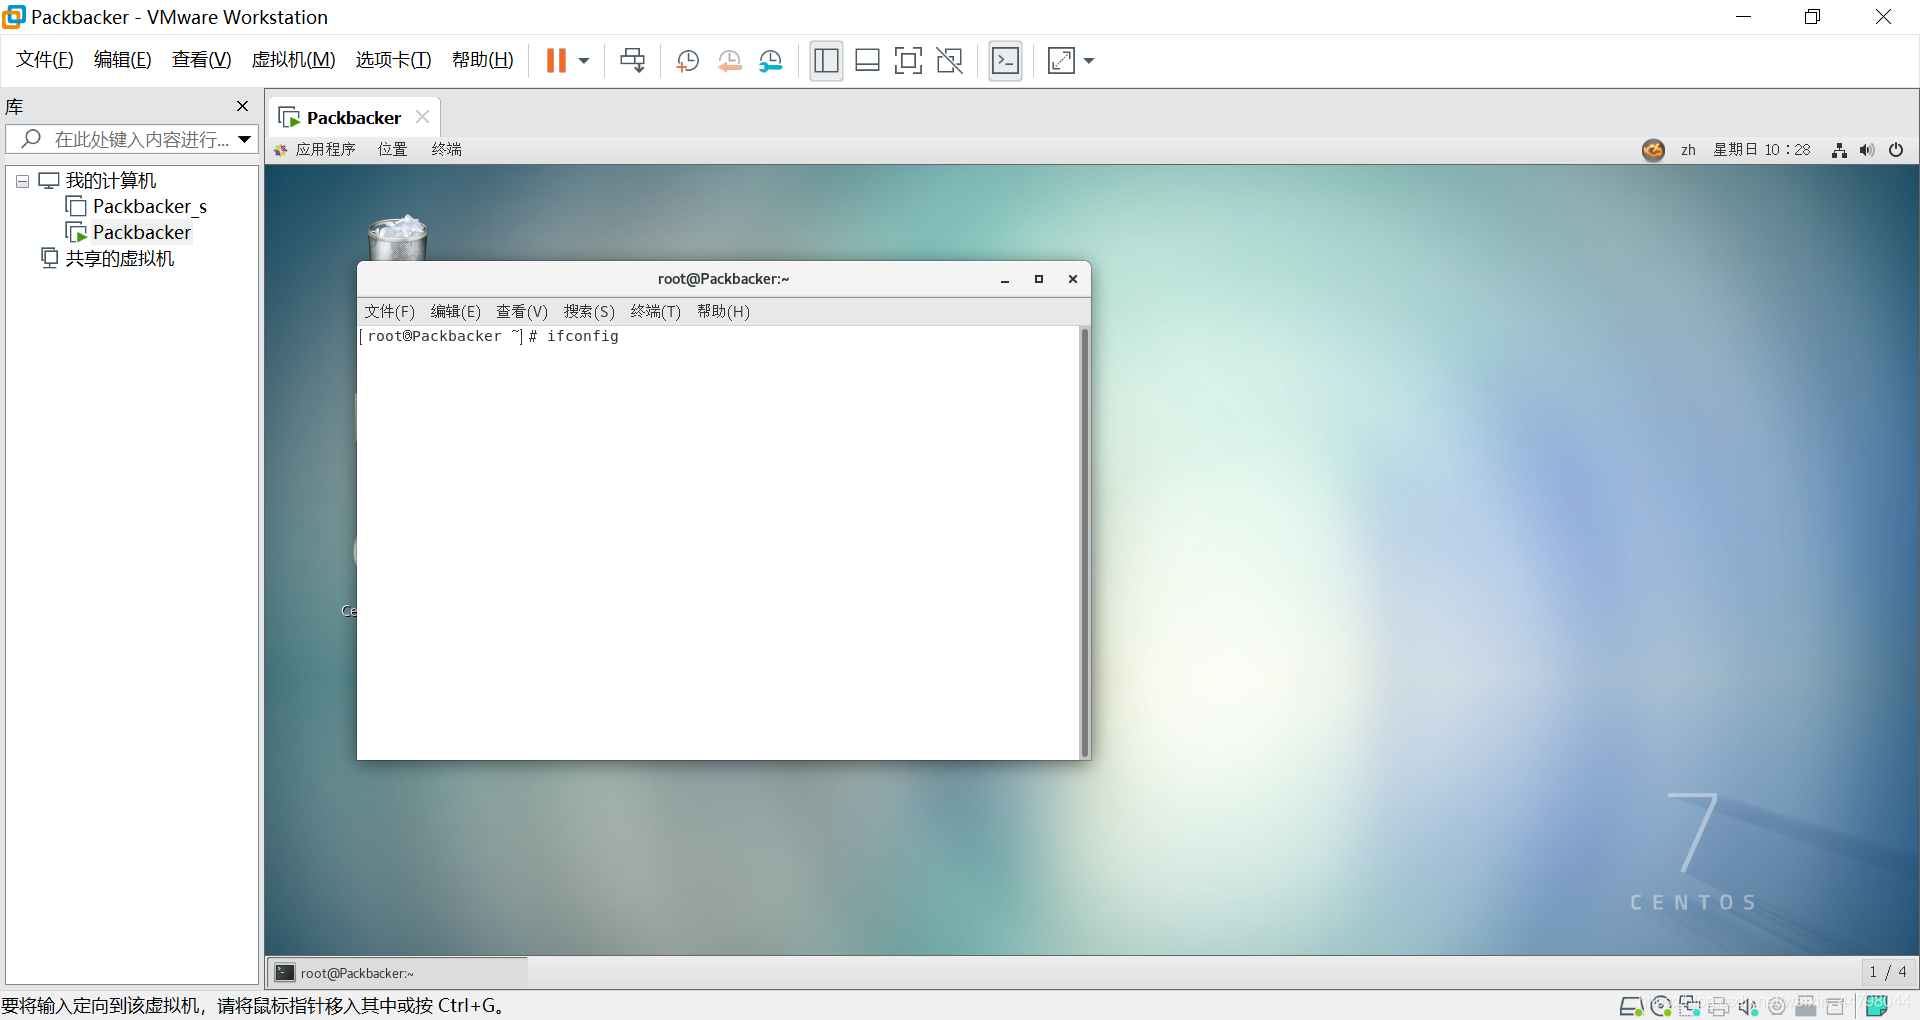Take a snapshot of this virtual machine
1920x1020 pixels.
click(688, 61)
